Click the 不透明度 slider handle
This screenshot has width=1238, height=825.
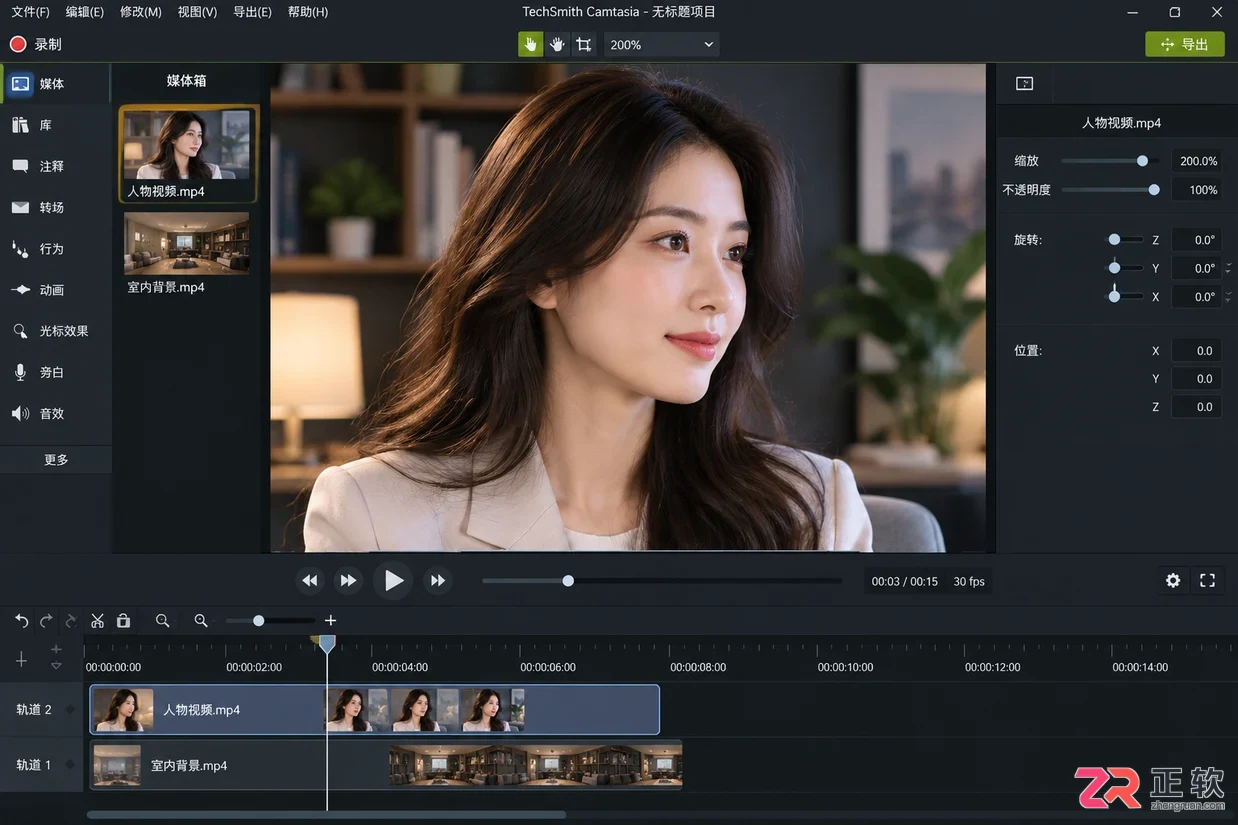1154,190
